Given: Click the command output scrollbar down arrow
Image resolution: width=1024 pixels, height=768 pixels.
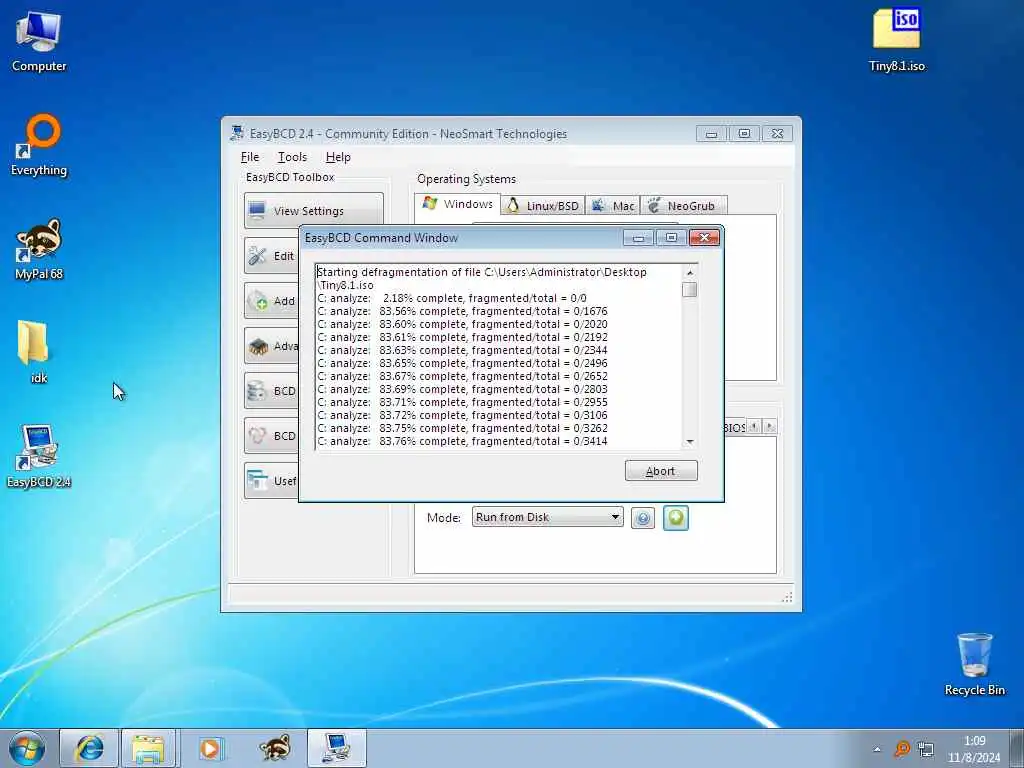Looking at the screenshot, I should click(x=690, y=442).
